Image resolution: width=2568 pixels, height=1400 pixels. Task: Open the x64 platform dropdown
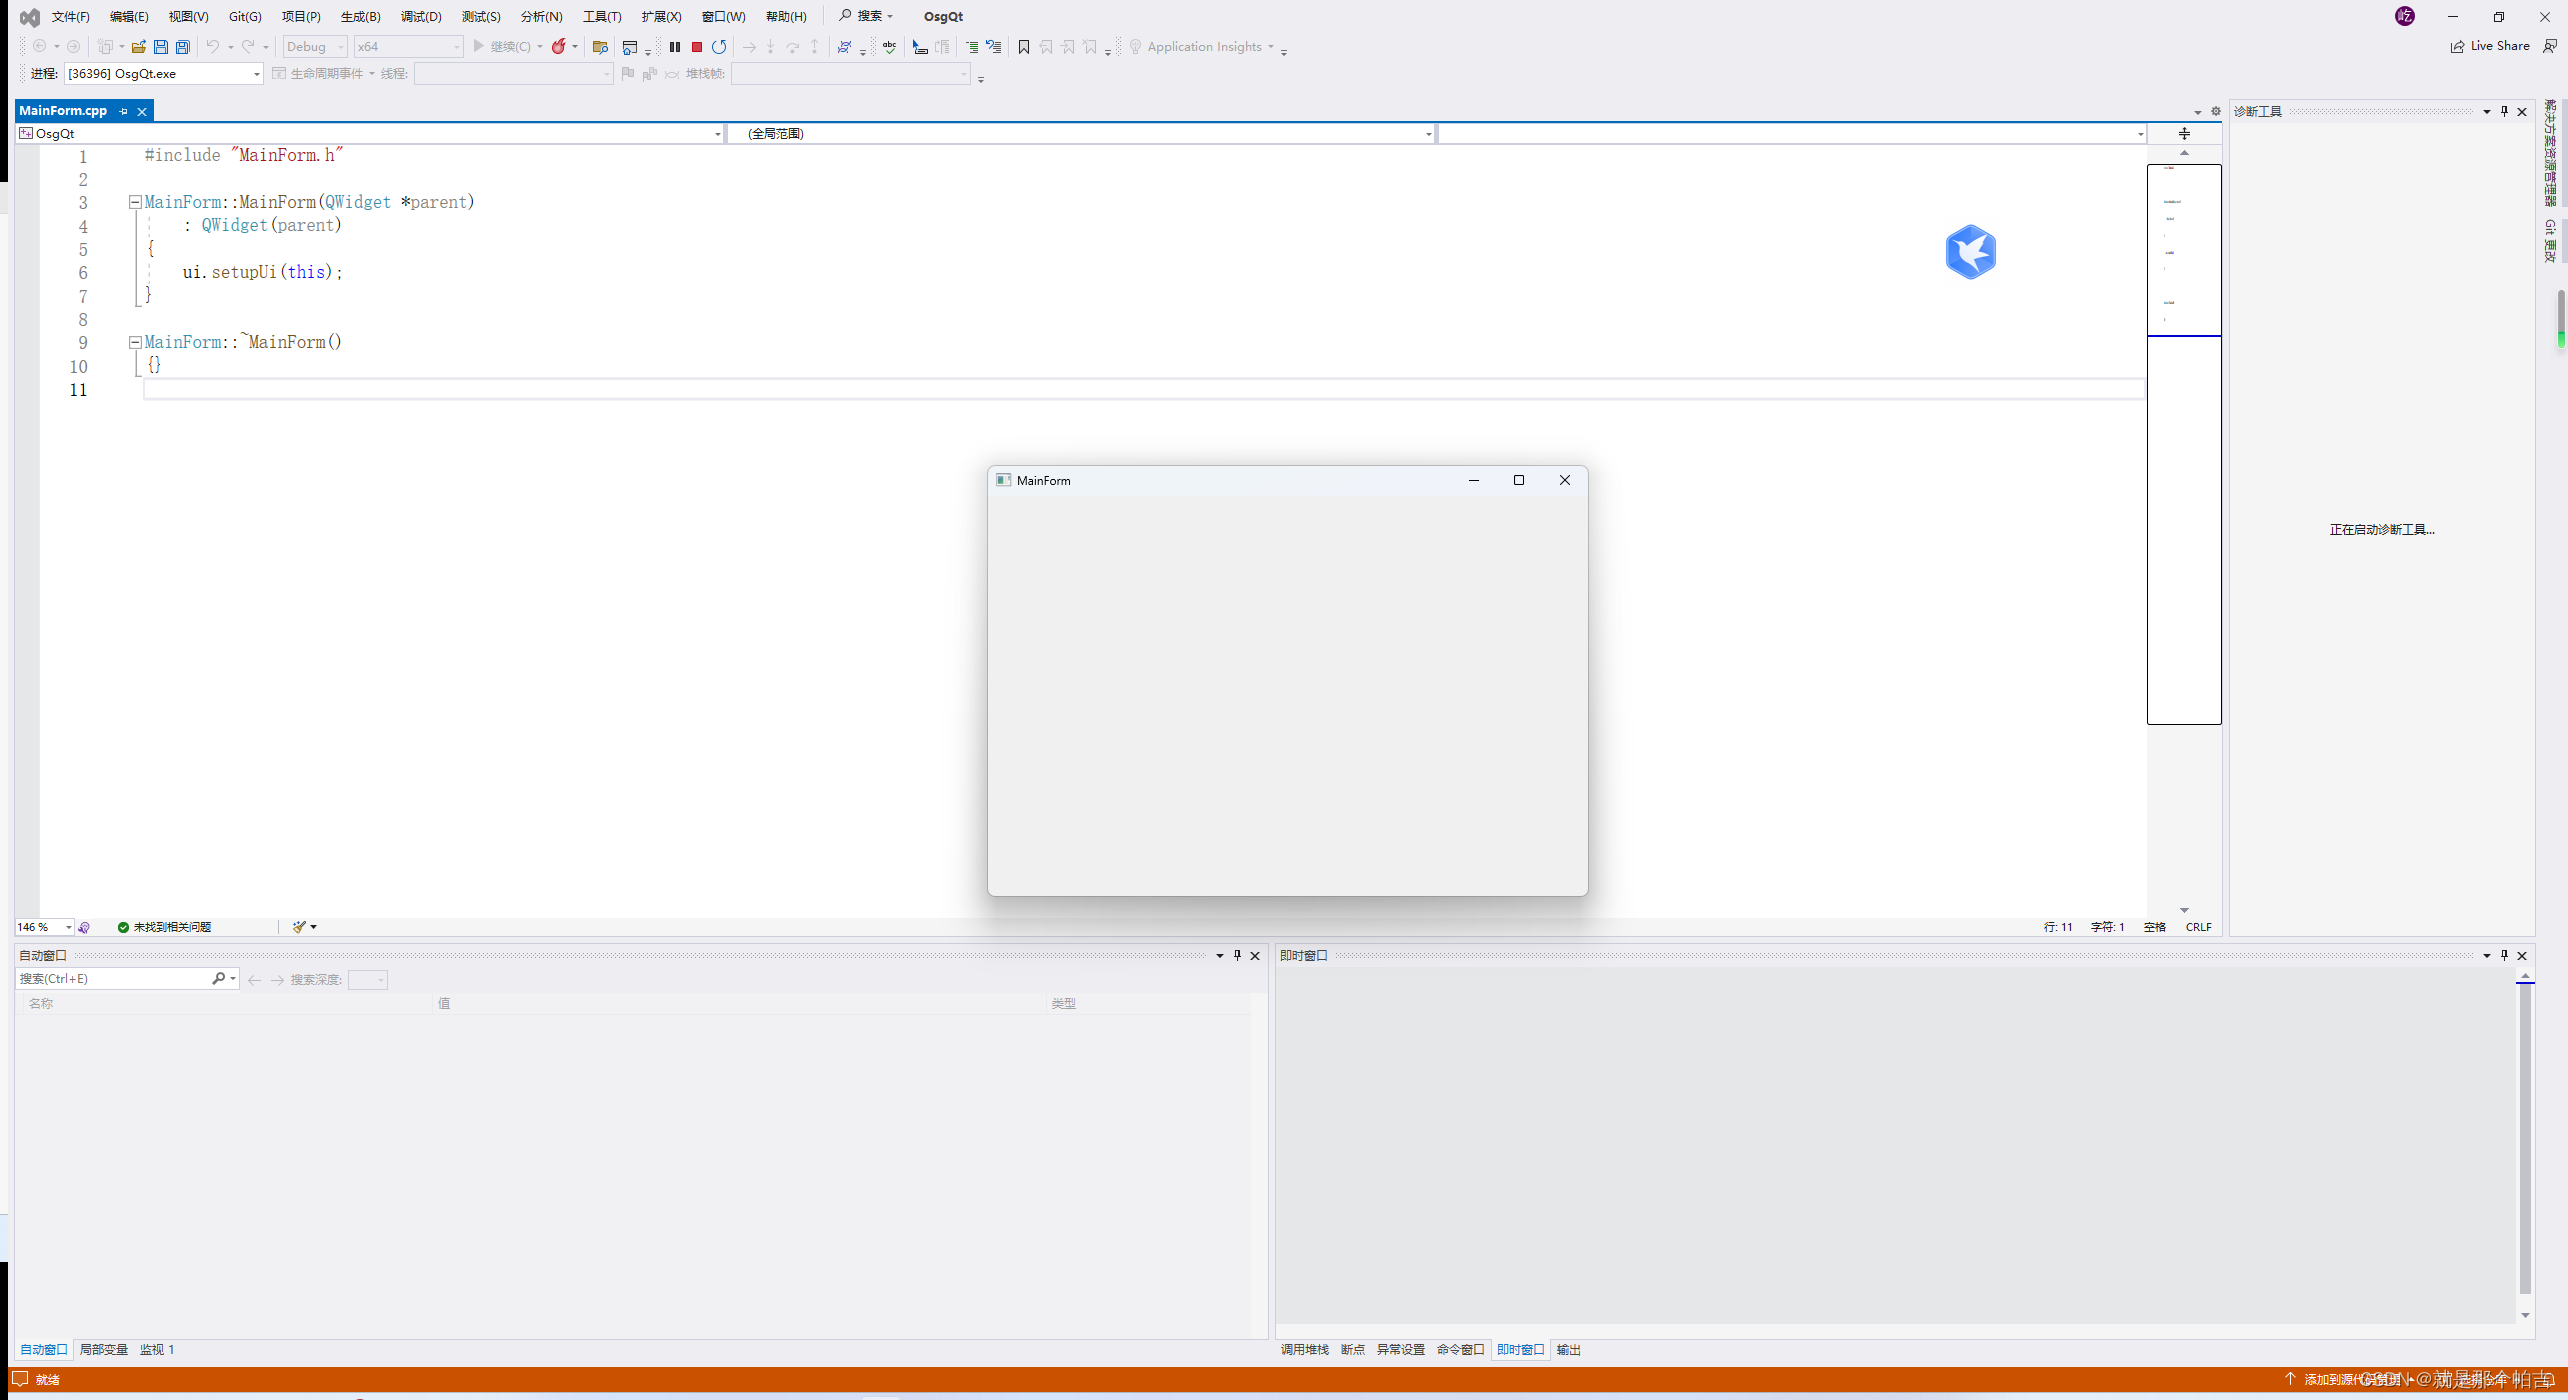coord(409,47)
